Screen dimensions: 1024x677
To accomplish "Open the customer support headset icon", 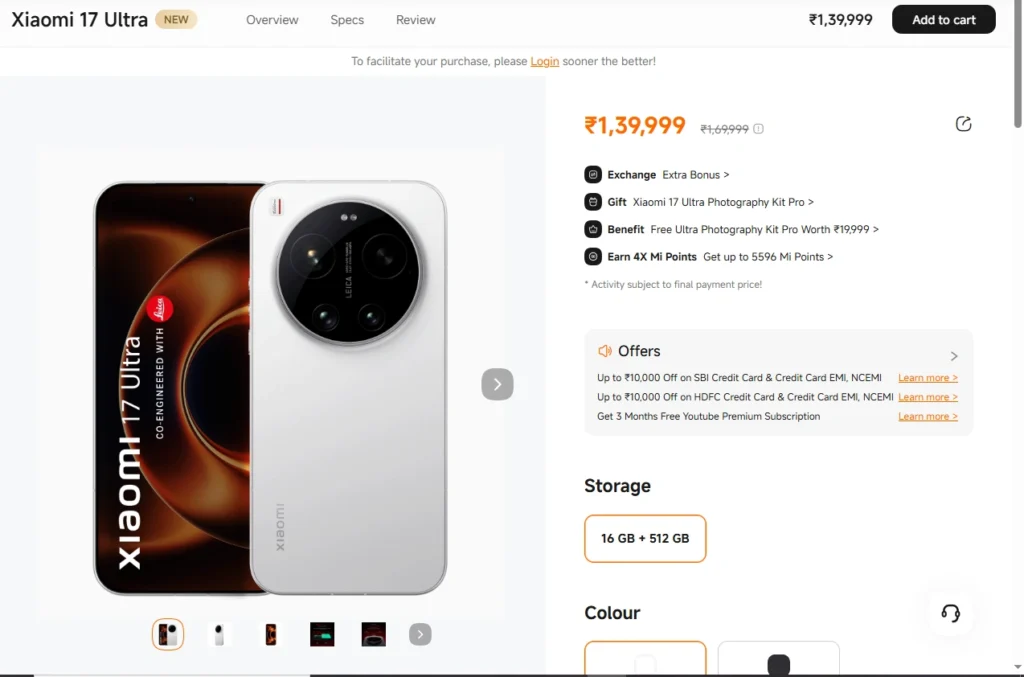I will click(949, 613).
